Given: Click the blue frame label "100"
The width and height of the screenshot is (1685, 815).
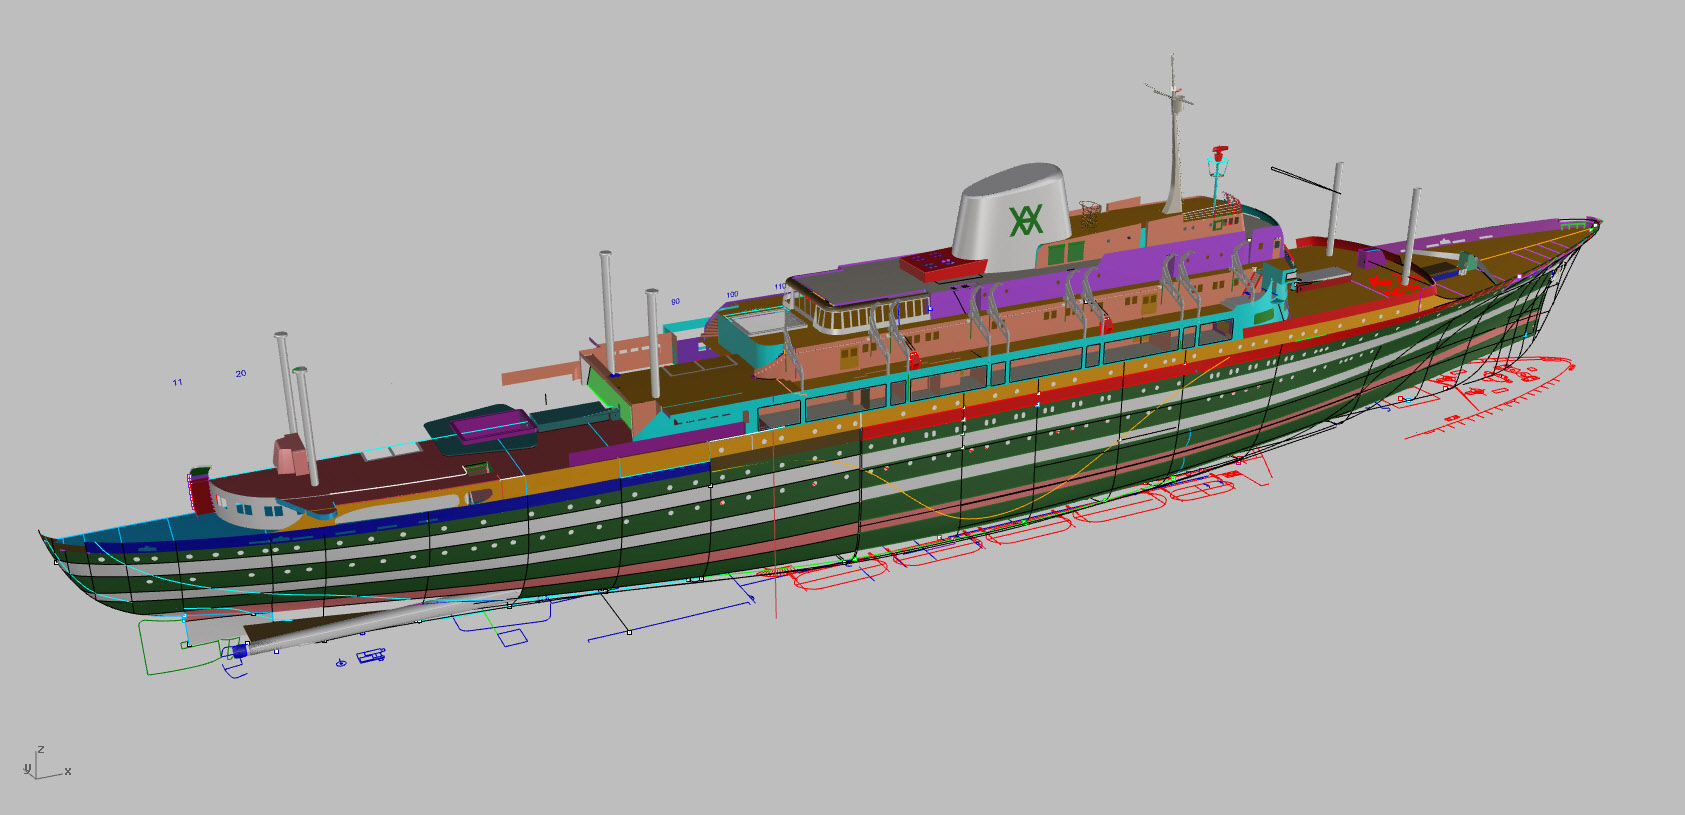Looking at the screenshot, I should (x=732, y=294).
